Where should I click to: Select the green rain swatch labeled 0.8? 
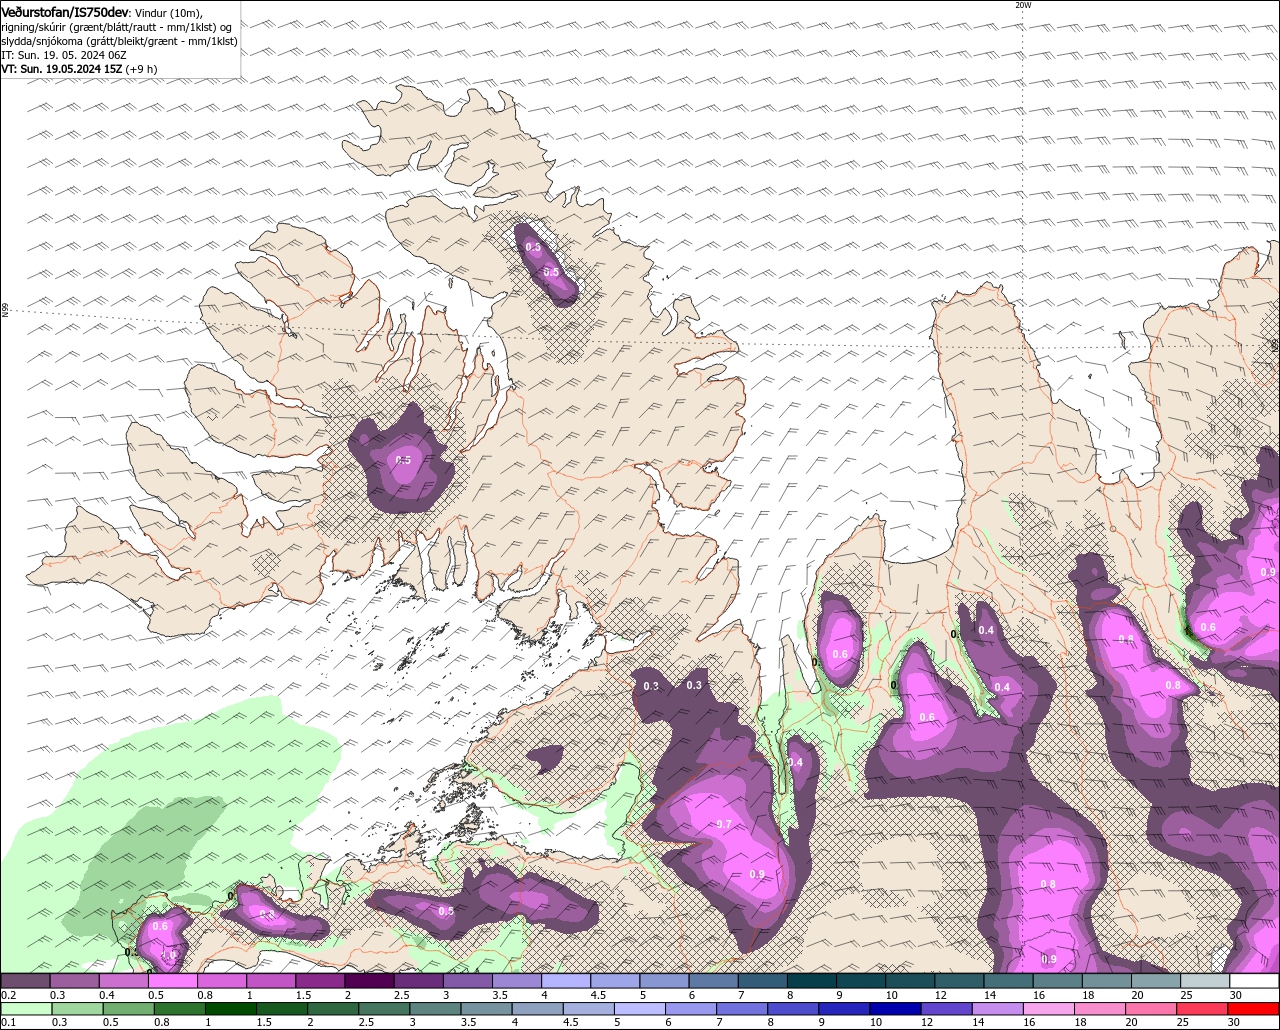click(179, 1008)
